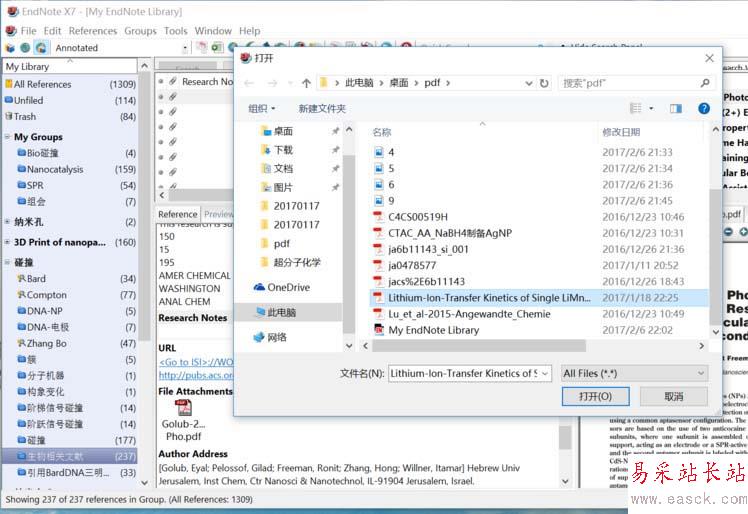748x514 pixels.
Task: Open the Groups menu
Action: click(140, 31)
